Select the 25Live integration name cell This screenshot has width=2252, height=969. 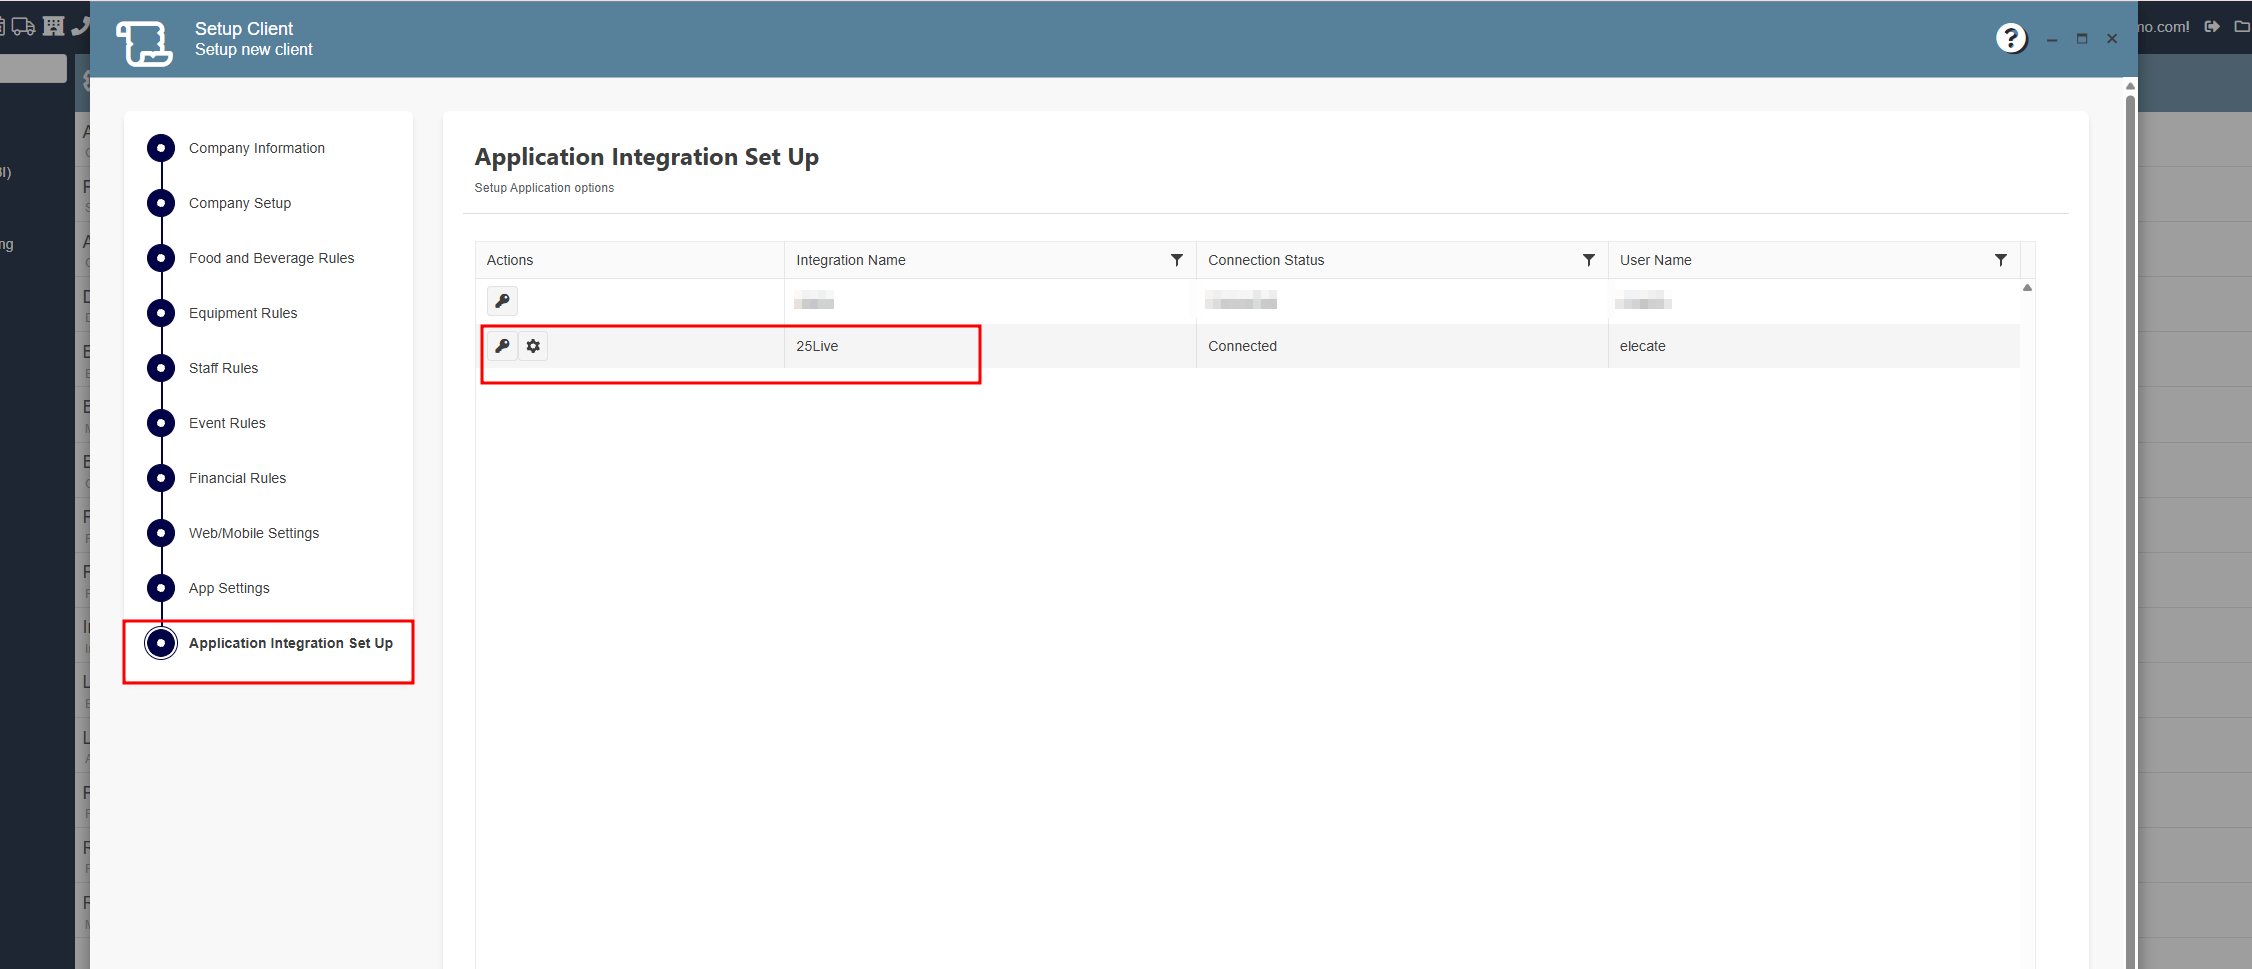point(990,346)
